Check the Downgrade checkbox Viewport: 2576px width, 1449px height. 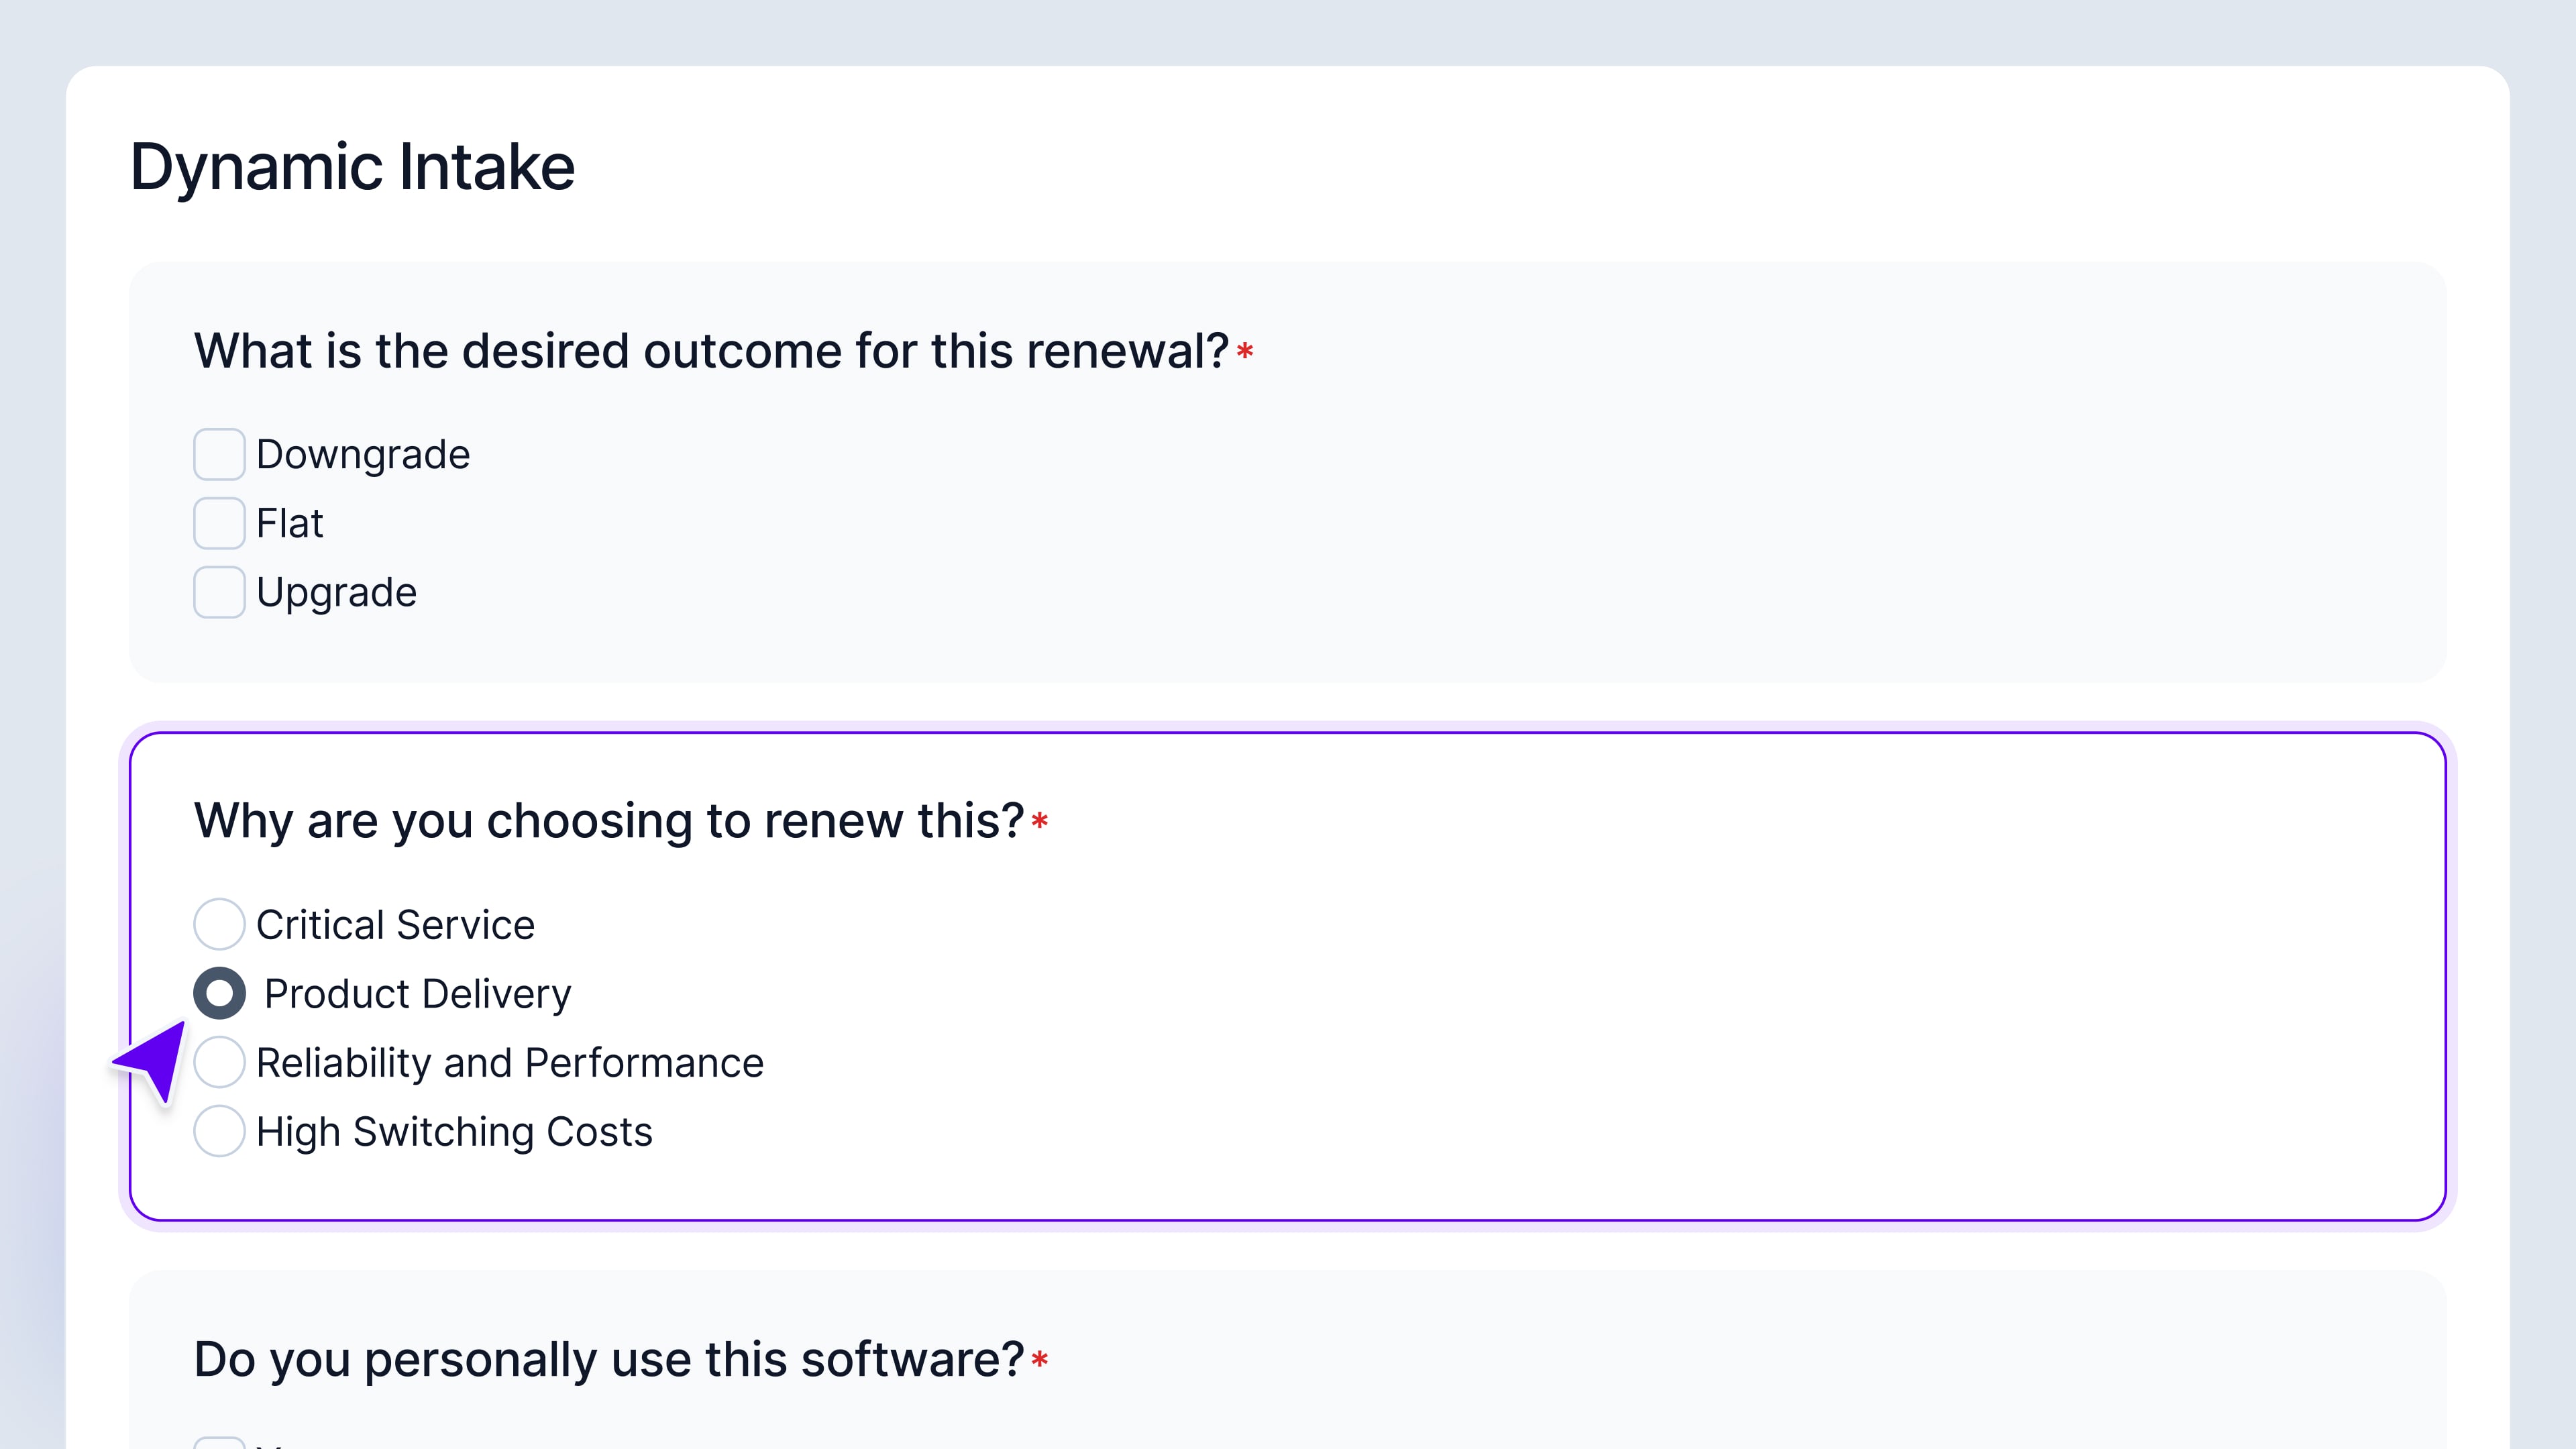(x=219, y=454)
